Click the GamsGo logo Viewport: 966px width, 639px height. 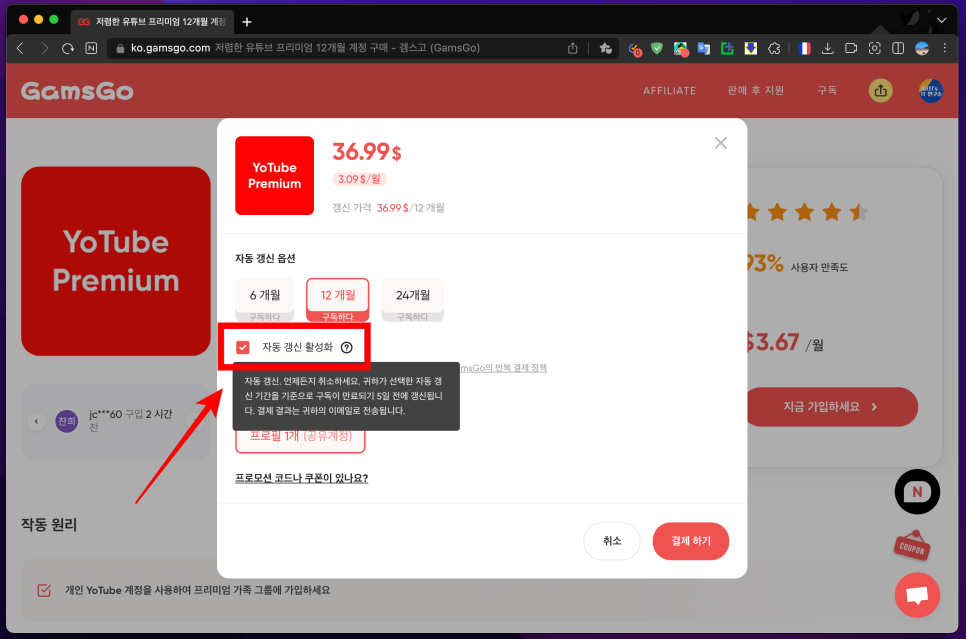click(x=77, y=91)
